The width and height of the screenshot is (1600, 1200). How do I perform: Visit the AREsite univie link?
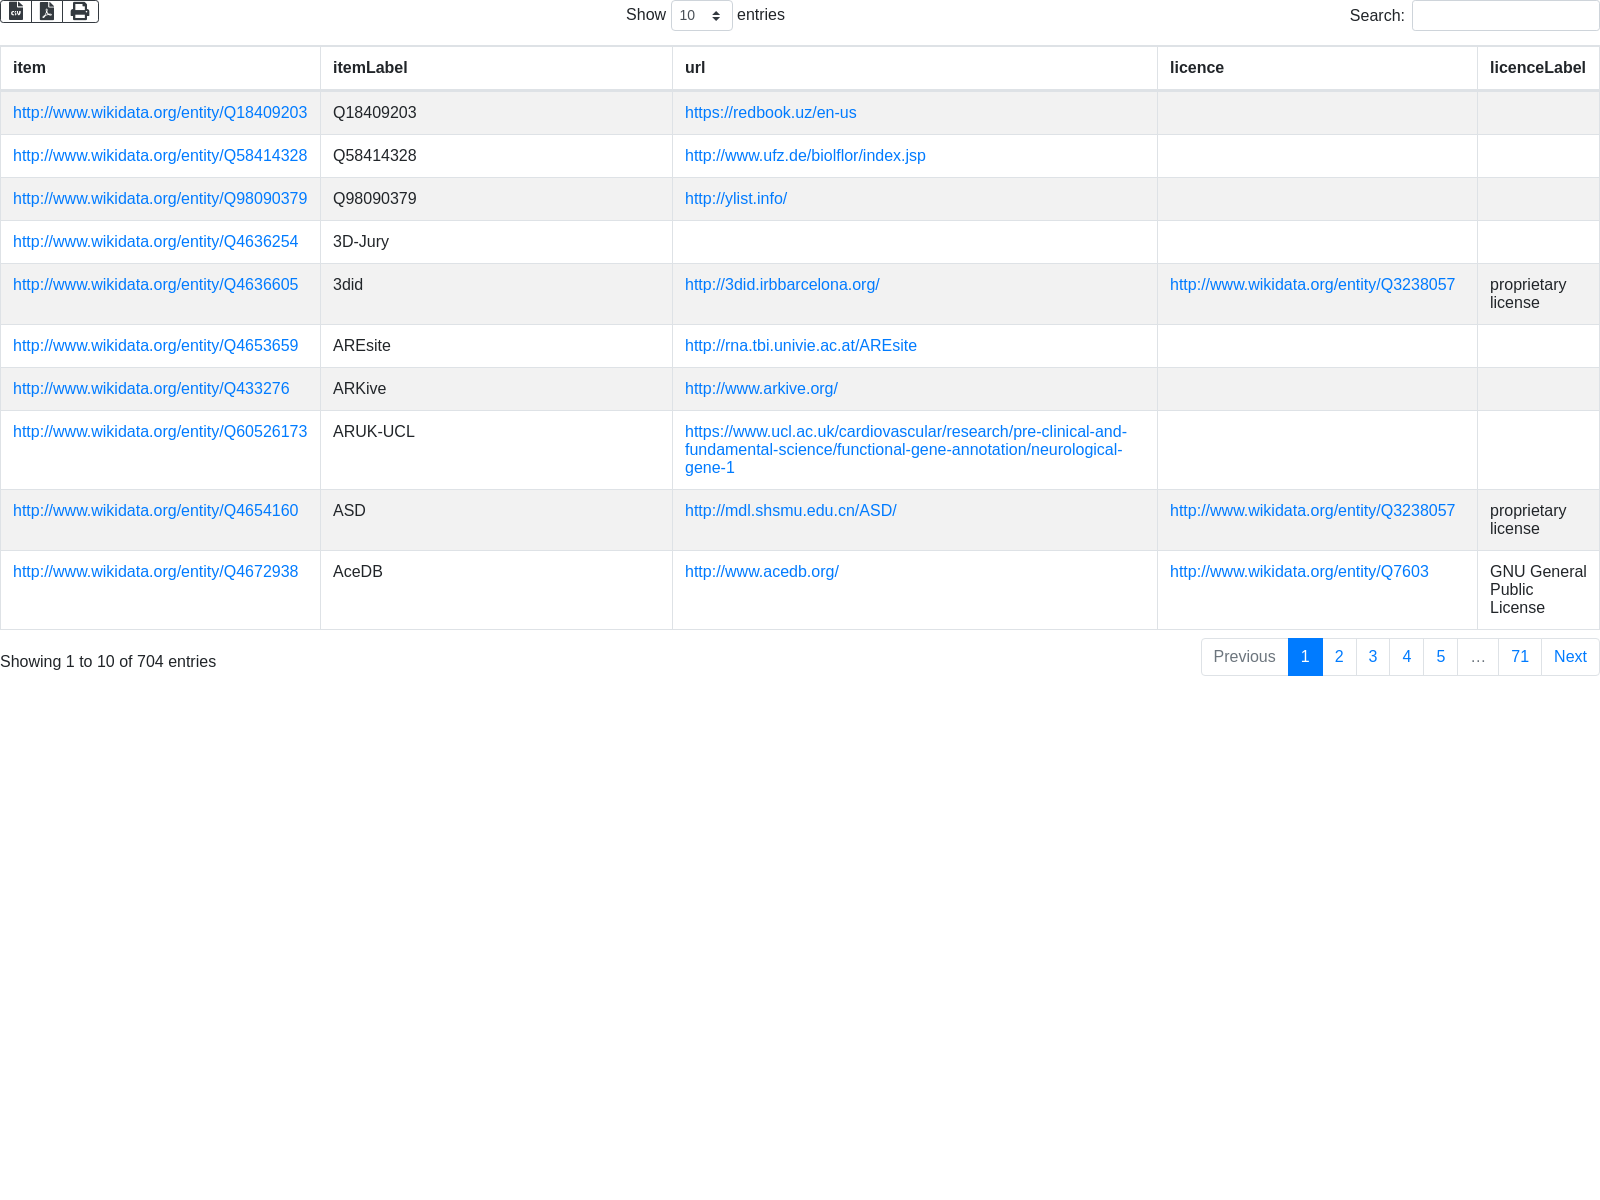point(801,346)
